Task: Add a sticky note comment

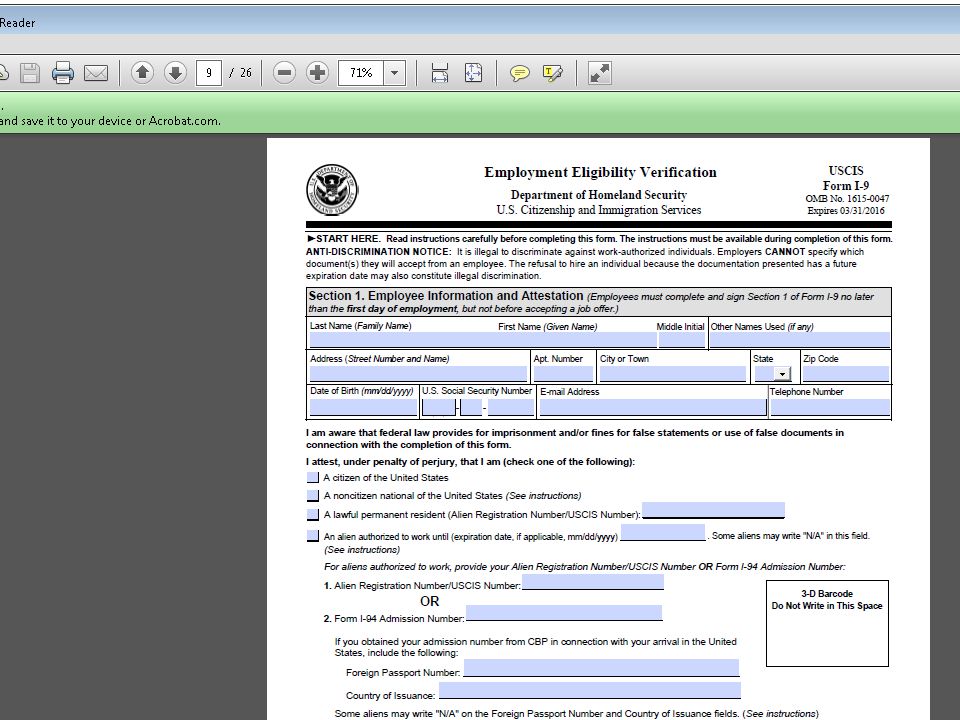Action: [519, 74]
